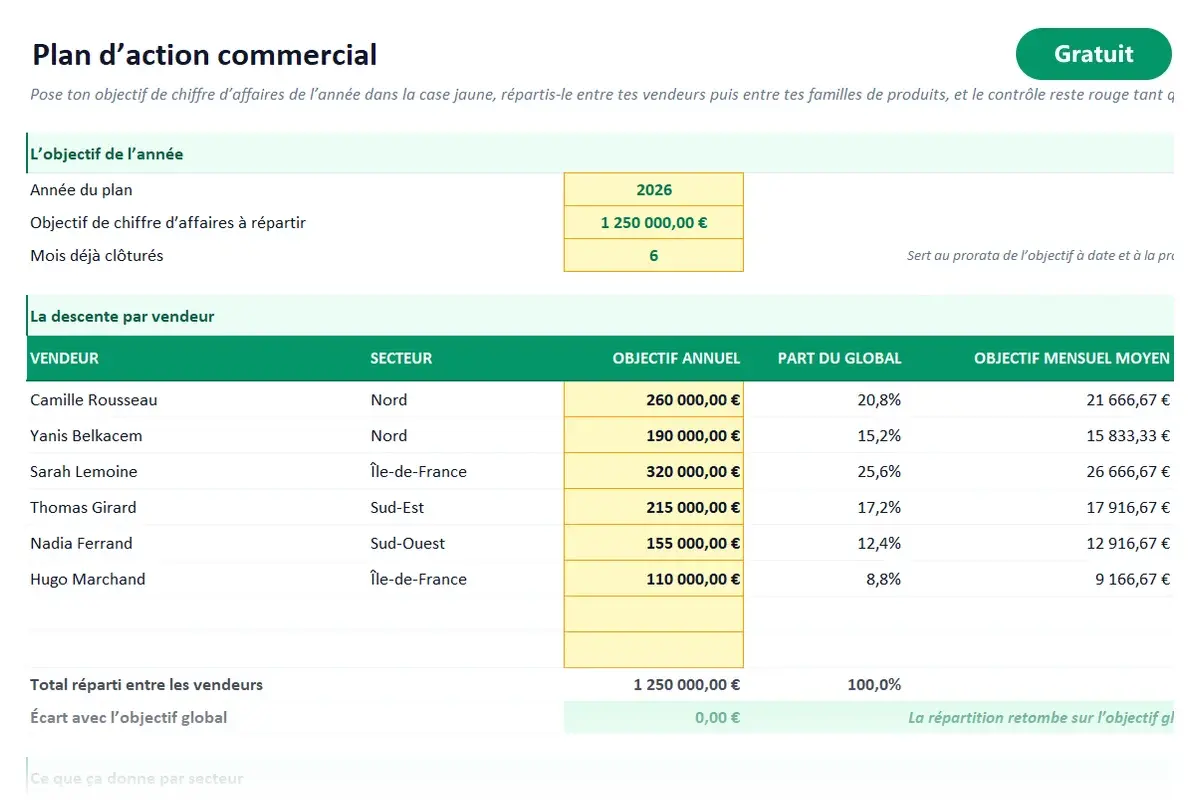Select the 20,8% share cell

pos(879,400)
